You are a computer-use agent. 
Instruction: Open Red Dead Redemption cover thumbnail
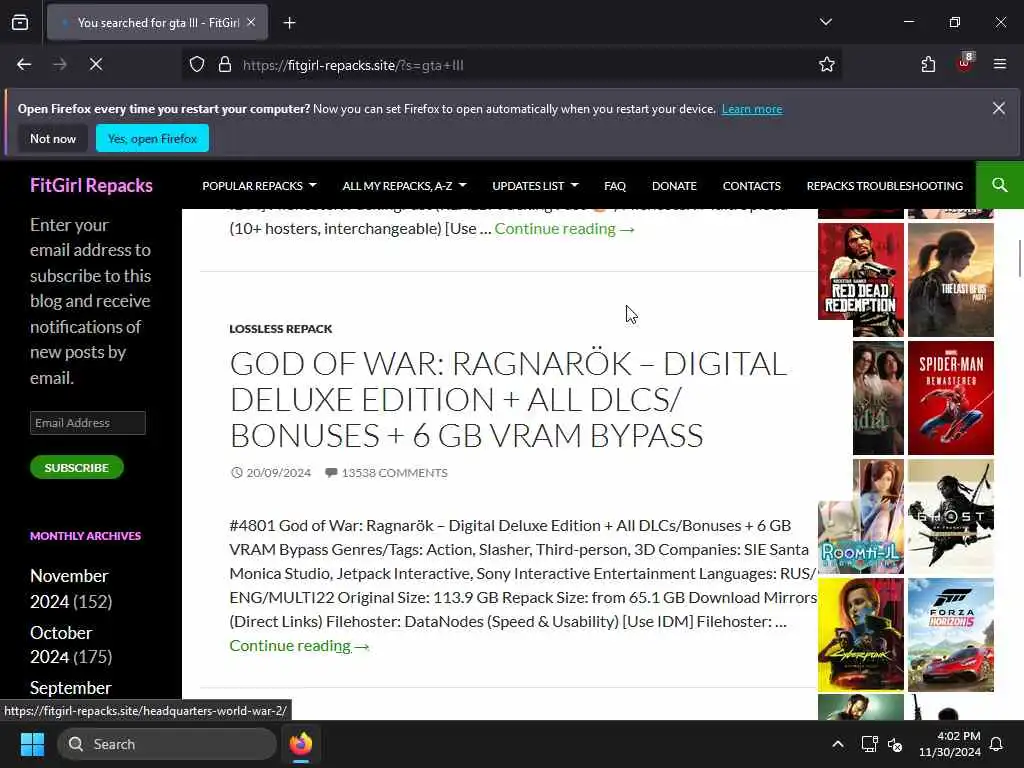861,280
